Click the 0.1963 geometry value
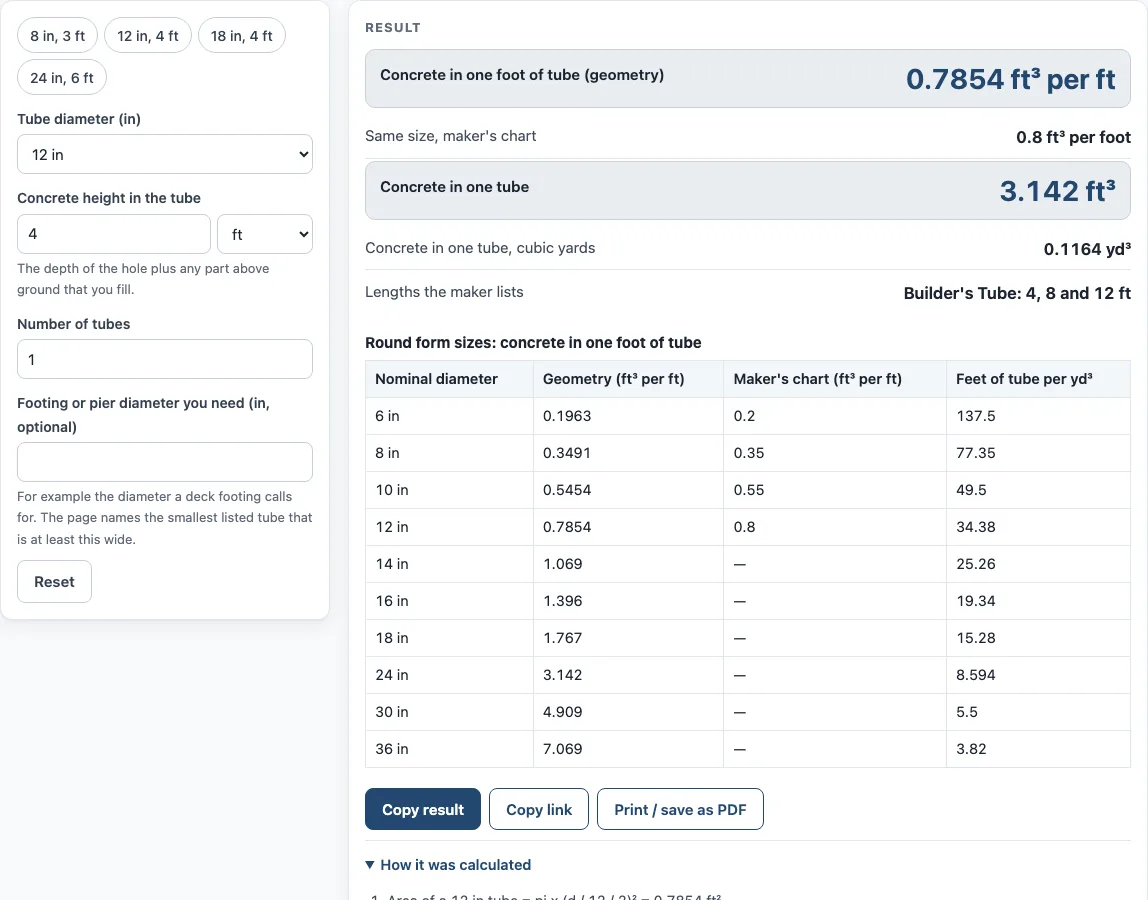The height and width of the screenshot is (900, 1148). tap(567, 416)
